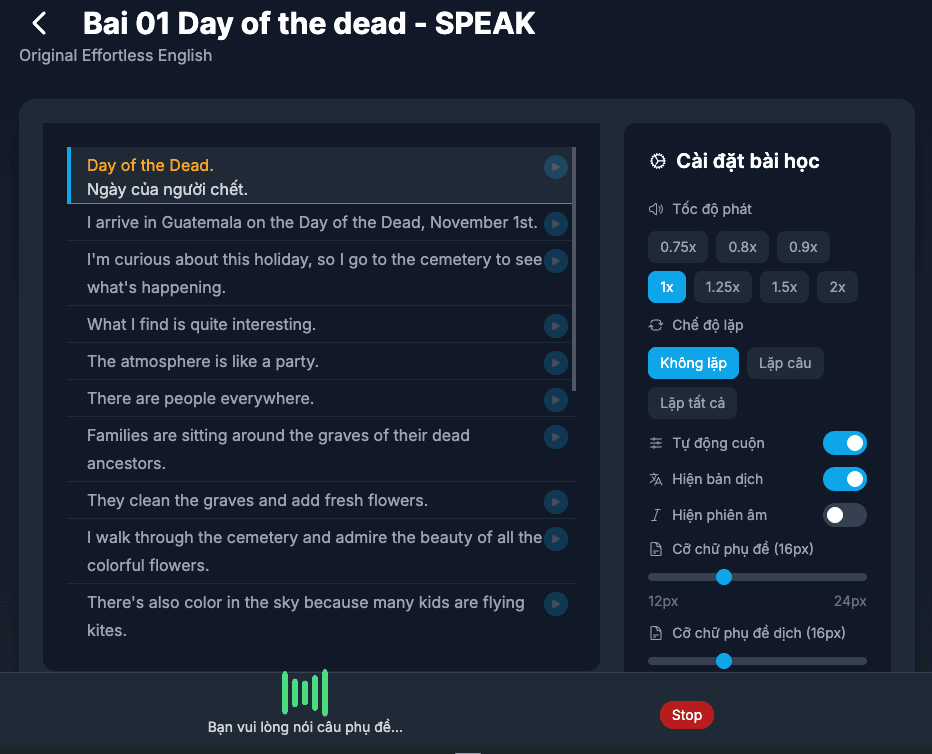Enable the Hiện phiên âm switch

pyautogui.click(x=844, y=515)
